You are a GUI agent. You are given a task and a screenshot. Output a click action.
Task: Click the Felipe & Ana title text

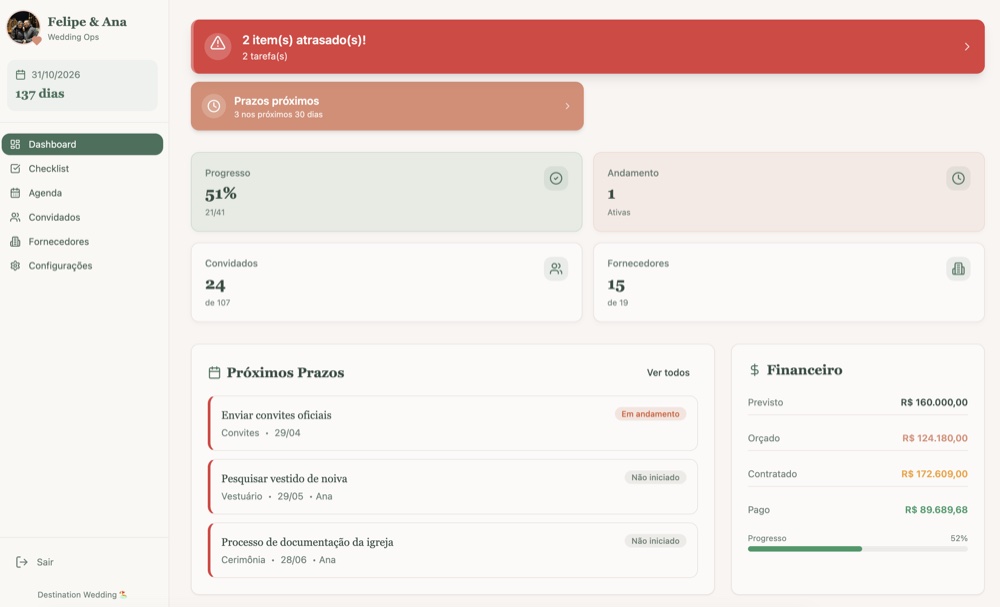click(x=87, y=22)
